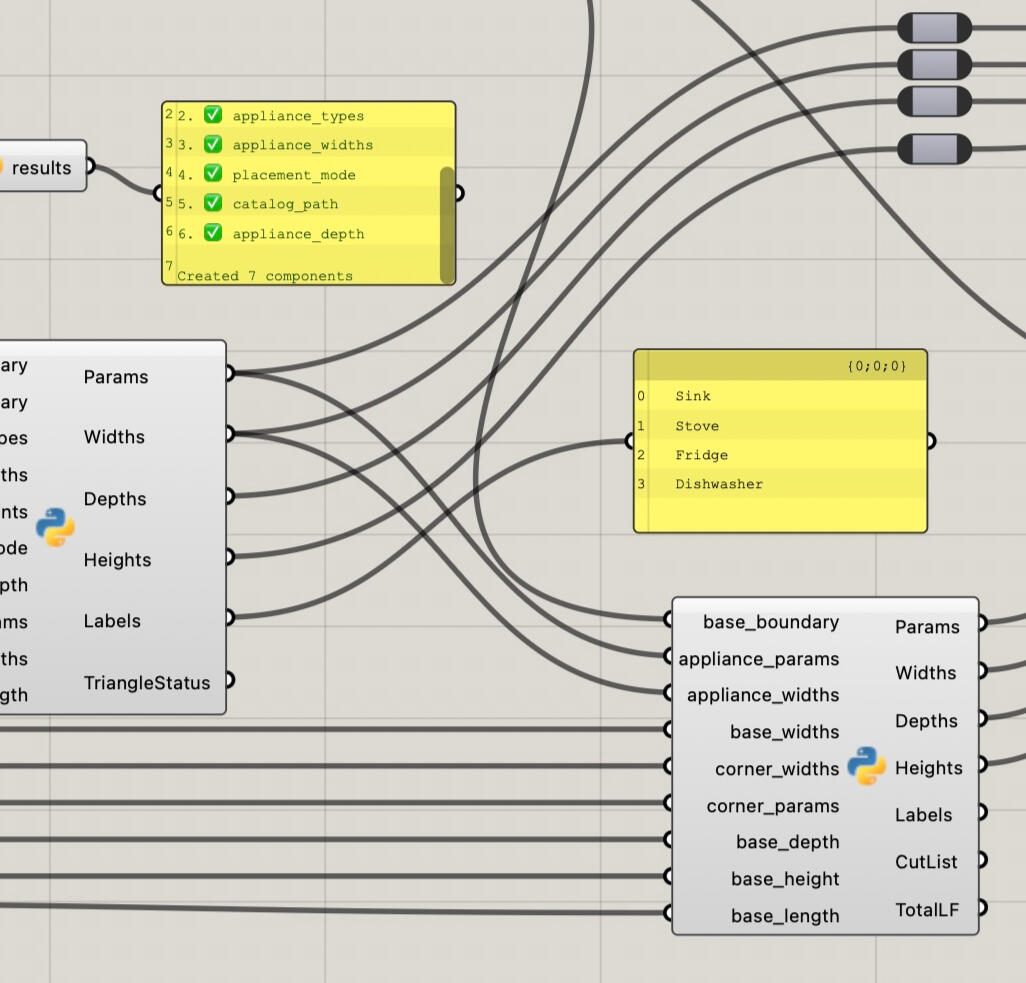
Task: Click the green checkmark beside appliance_depth
Action: point(212,233)
